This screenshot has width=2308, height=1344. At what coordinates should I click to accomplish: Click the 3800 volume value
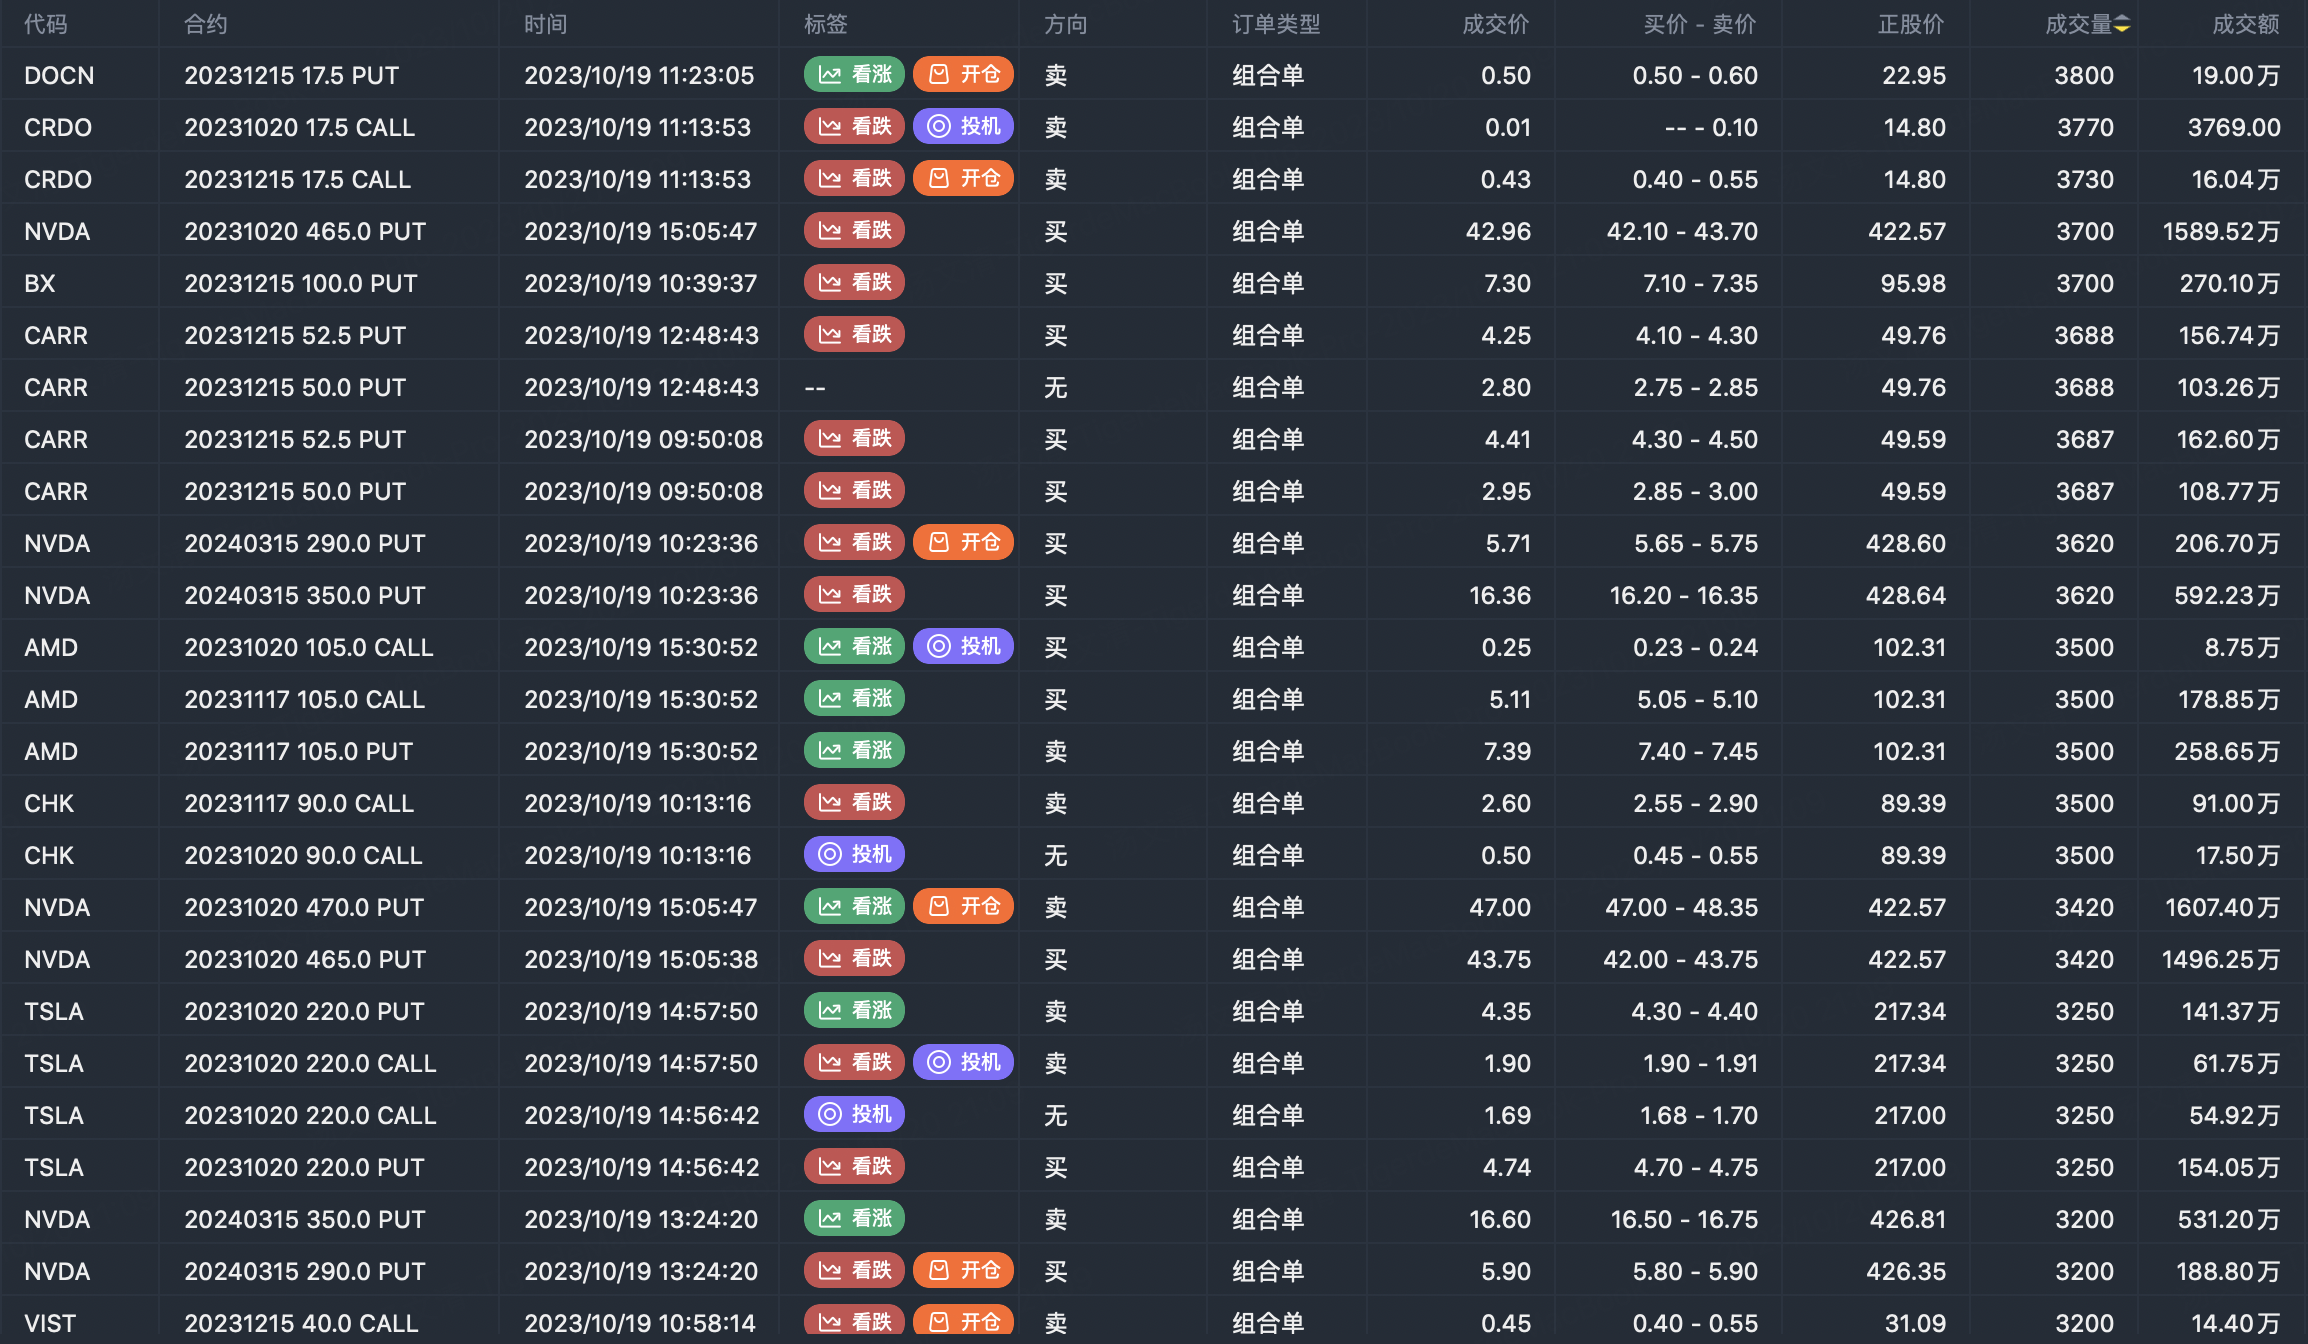coord(2084,75)
